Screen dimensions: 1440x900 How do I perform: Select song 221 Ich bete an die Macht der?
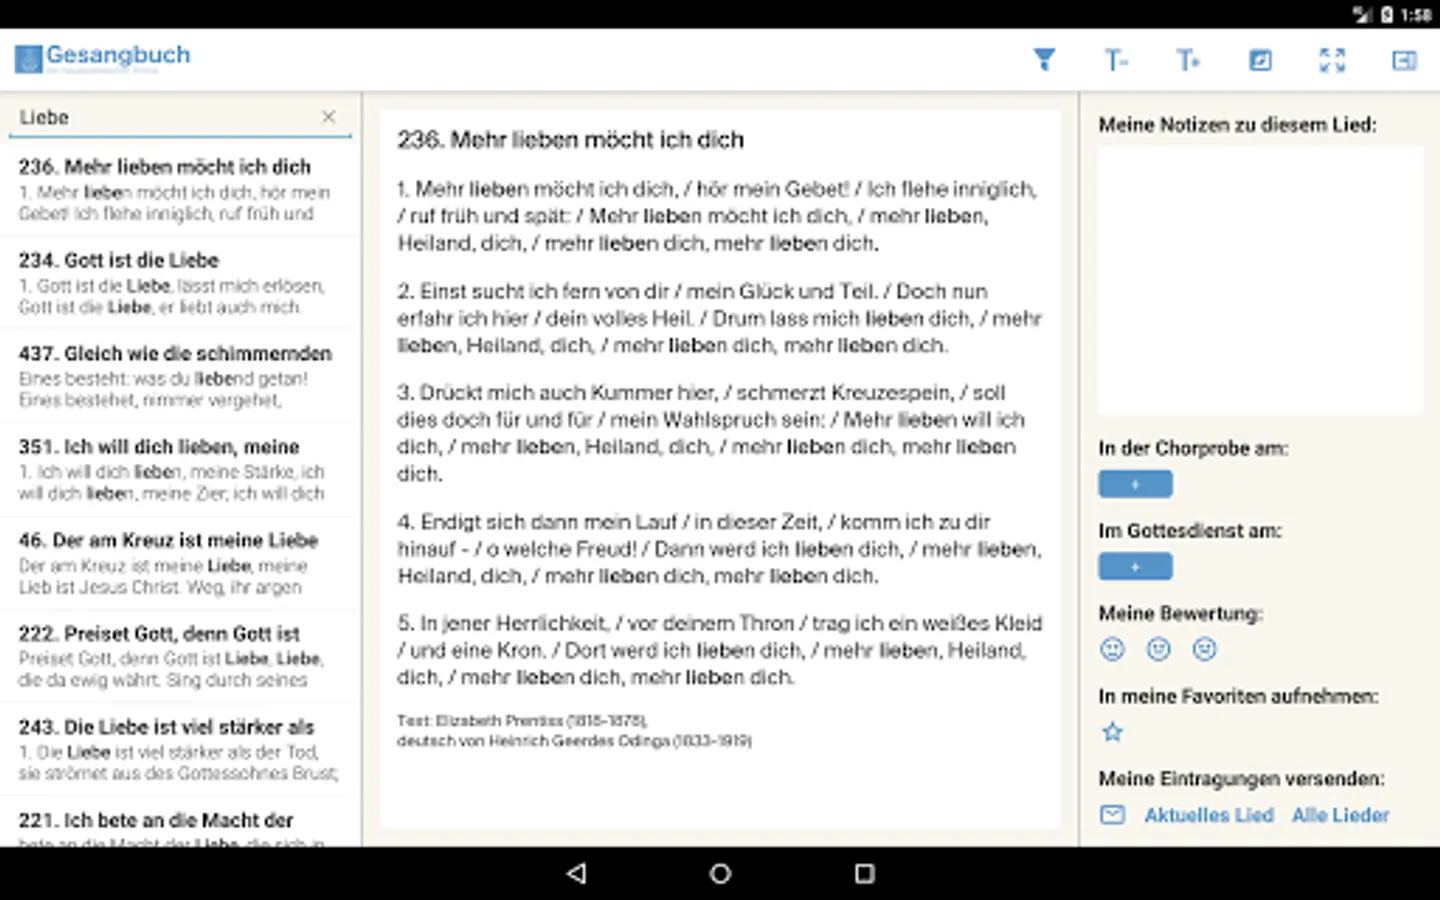coord(180,823)
